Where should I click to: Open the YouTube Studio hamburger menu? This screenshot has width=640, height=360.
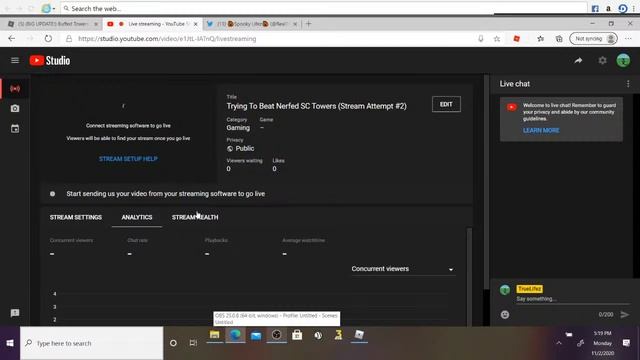pos(15,60)
